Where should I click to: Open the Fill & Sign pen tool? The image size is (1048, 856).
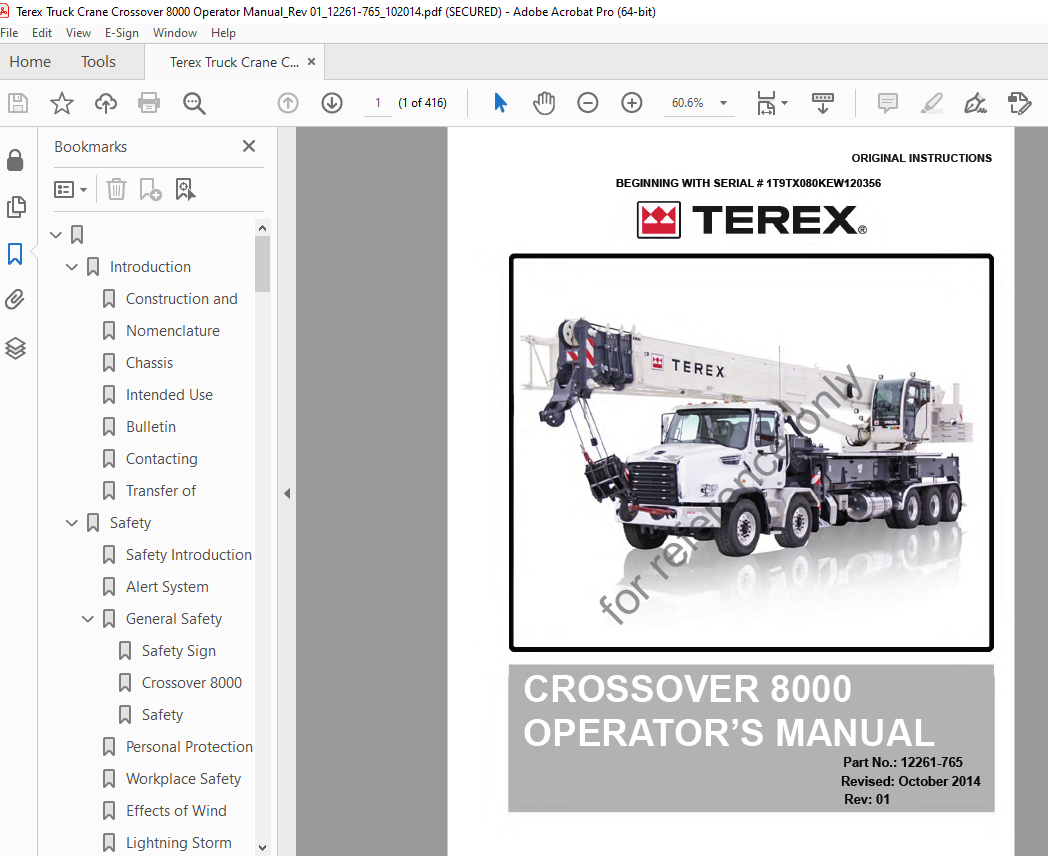click(x=975, y=103)
